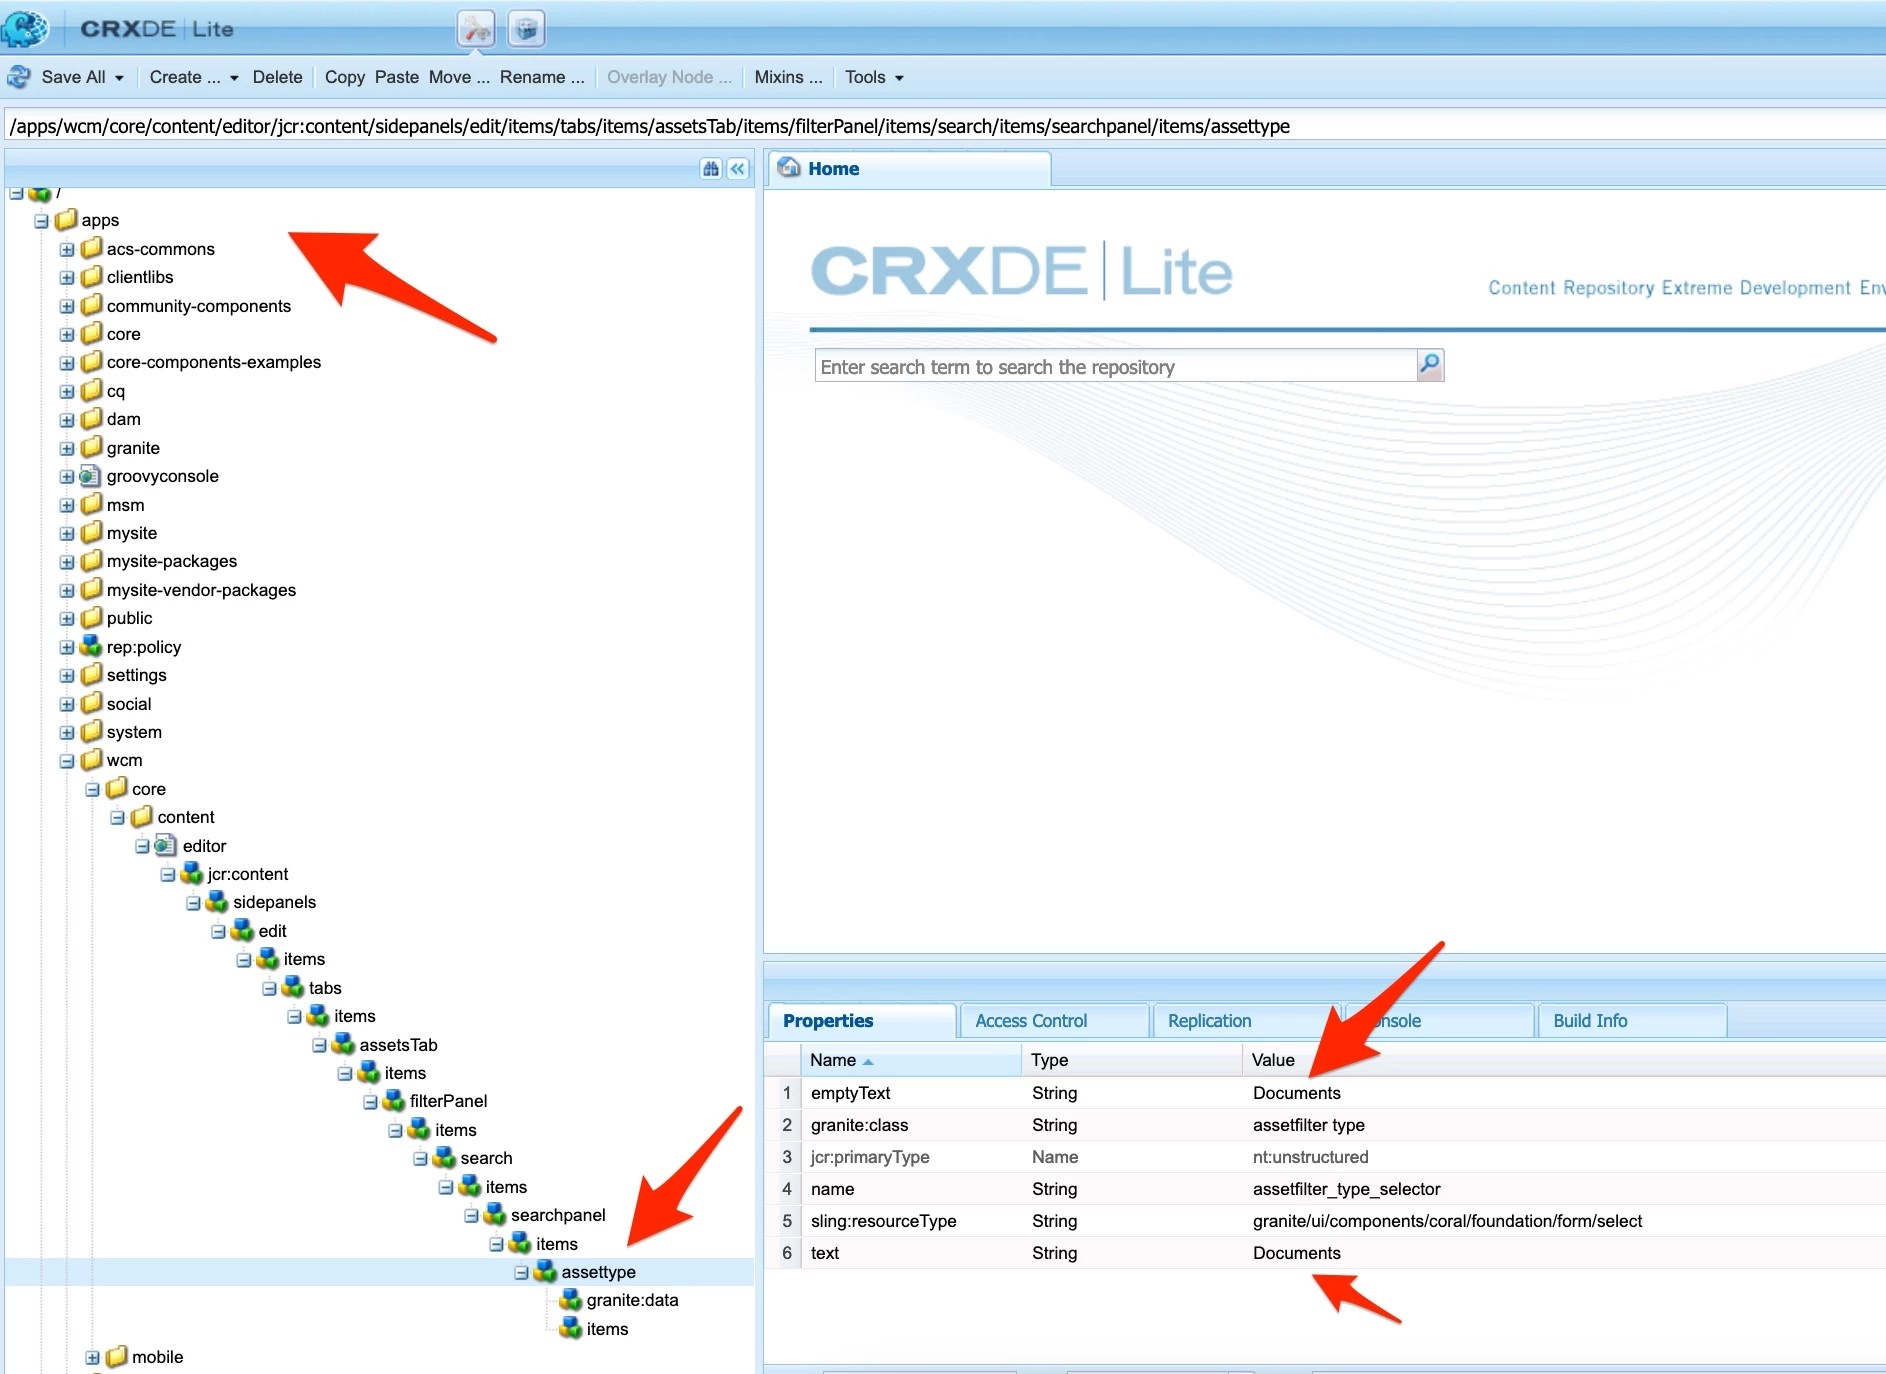
Task: Expand the mysite folder
Action: pos(67,534)
